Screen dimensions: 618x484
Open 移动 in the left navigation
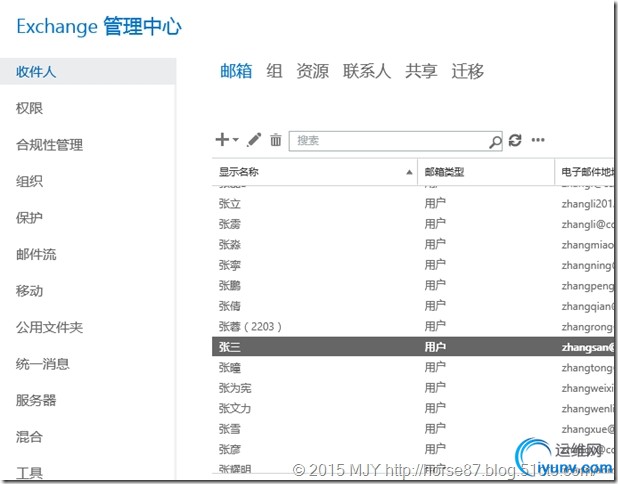[29, 291]
